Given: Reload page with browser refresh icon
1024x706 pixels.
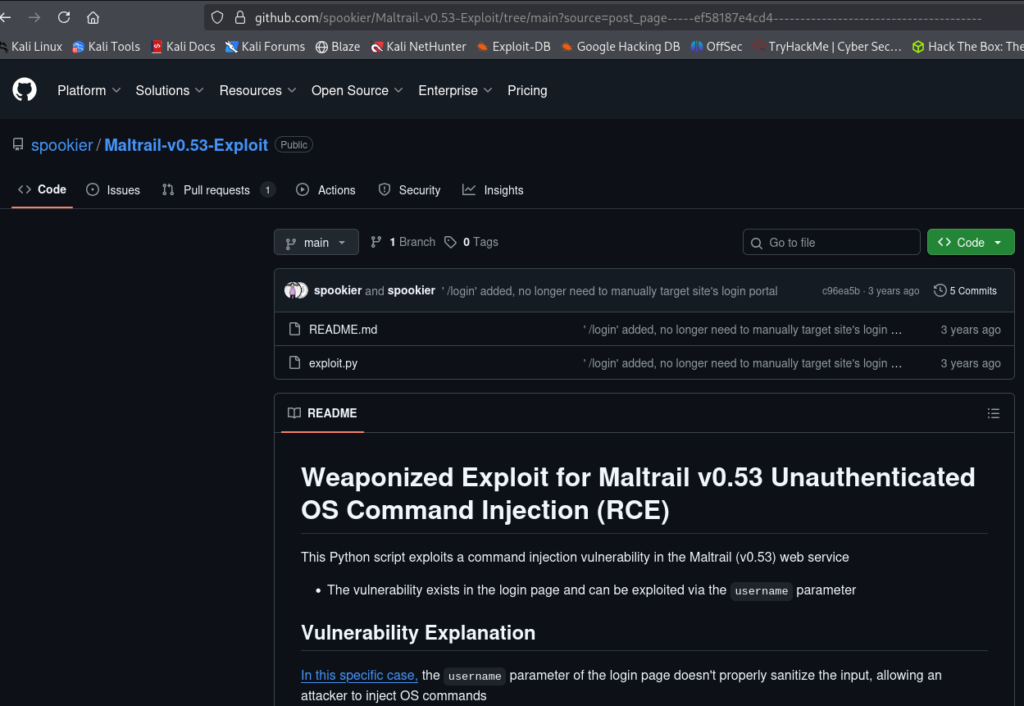Looking at the screenshot, I should pyautogui.click(x=64, y=18).
